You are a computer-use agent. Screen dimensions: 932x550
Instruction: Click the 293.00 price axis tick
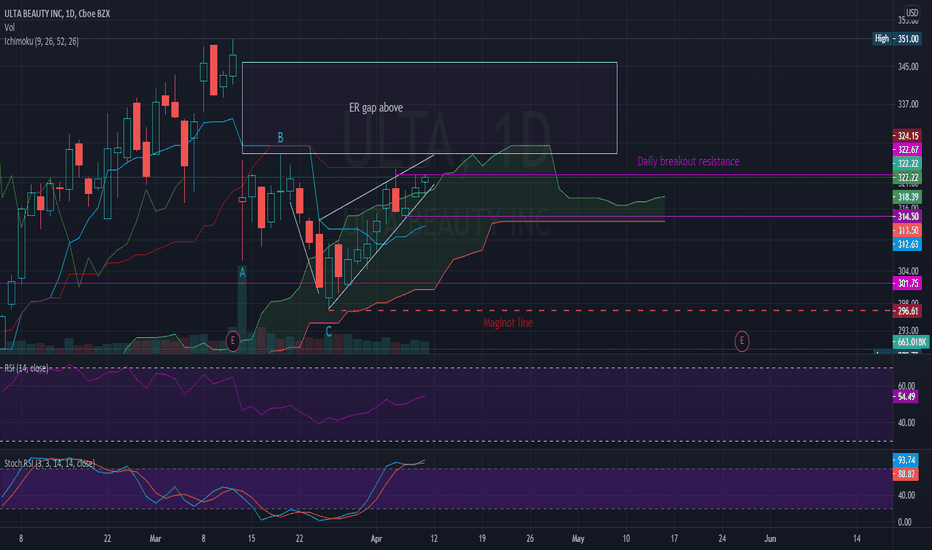pos(908,330)
